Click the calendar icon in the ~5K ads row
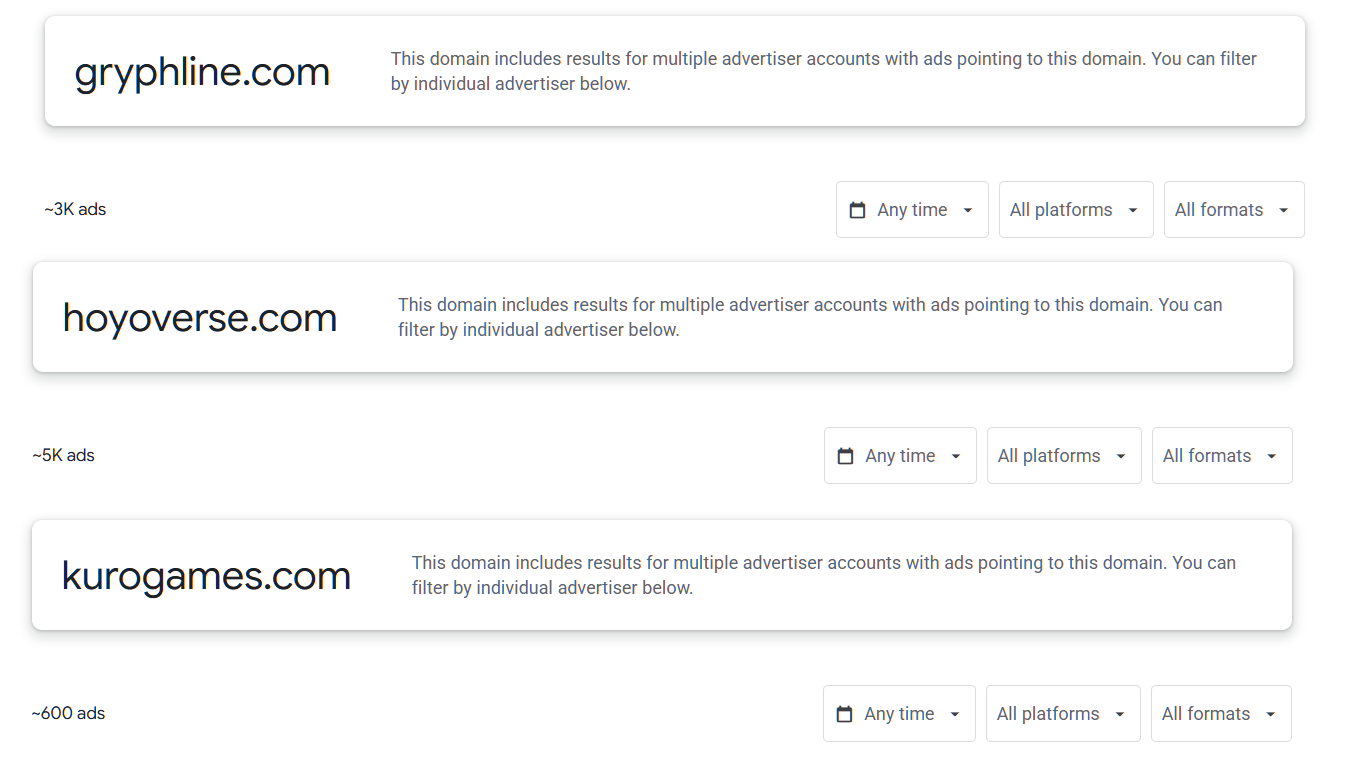1362x759 pixels. point(845,456)
